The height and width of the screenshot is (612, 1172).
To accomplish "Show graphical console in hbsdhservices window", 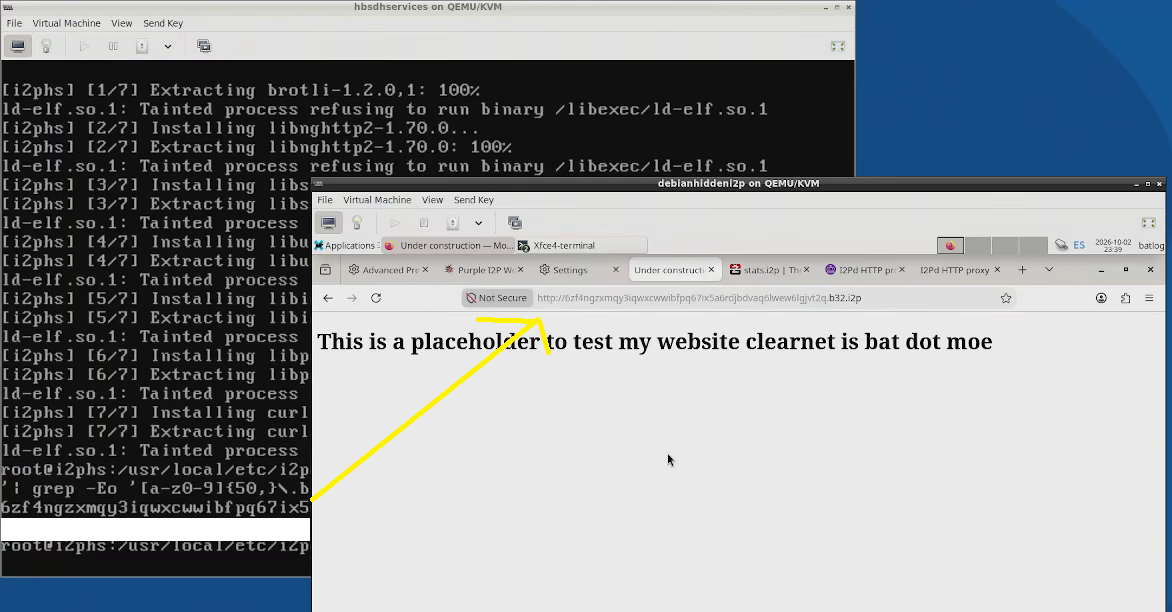I will click(x=18, y=46).
